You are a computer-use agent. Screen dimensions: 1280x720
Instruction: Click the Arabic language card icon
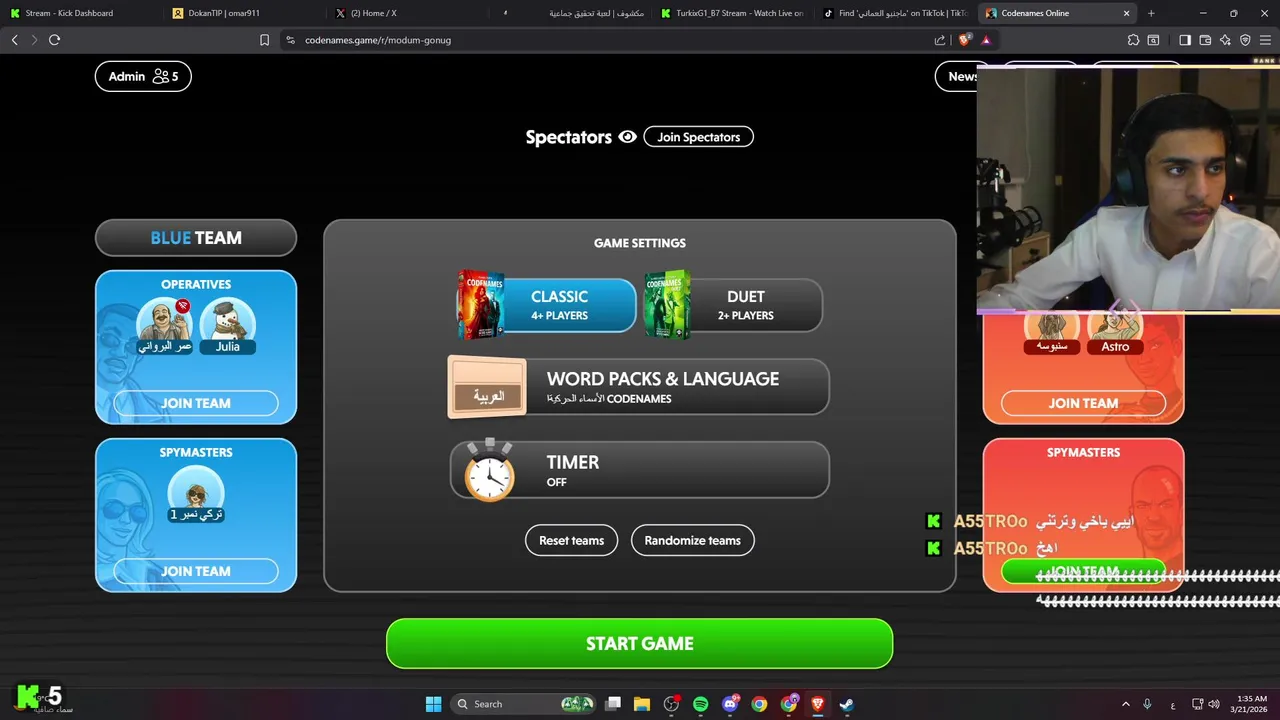(487, 387)
